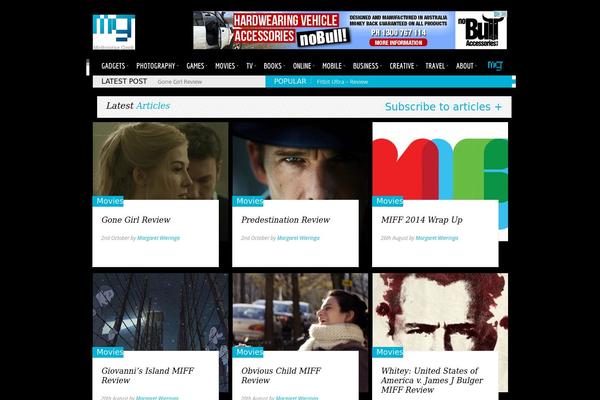Open Whitey: United States of America title

(432, 380)
